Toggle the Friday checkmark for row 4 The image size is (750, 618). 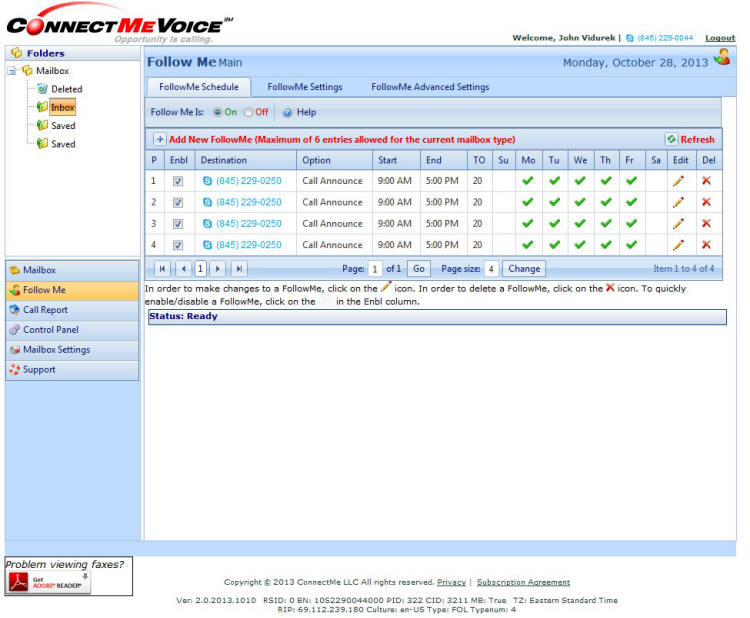[x=631, y=244]
